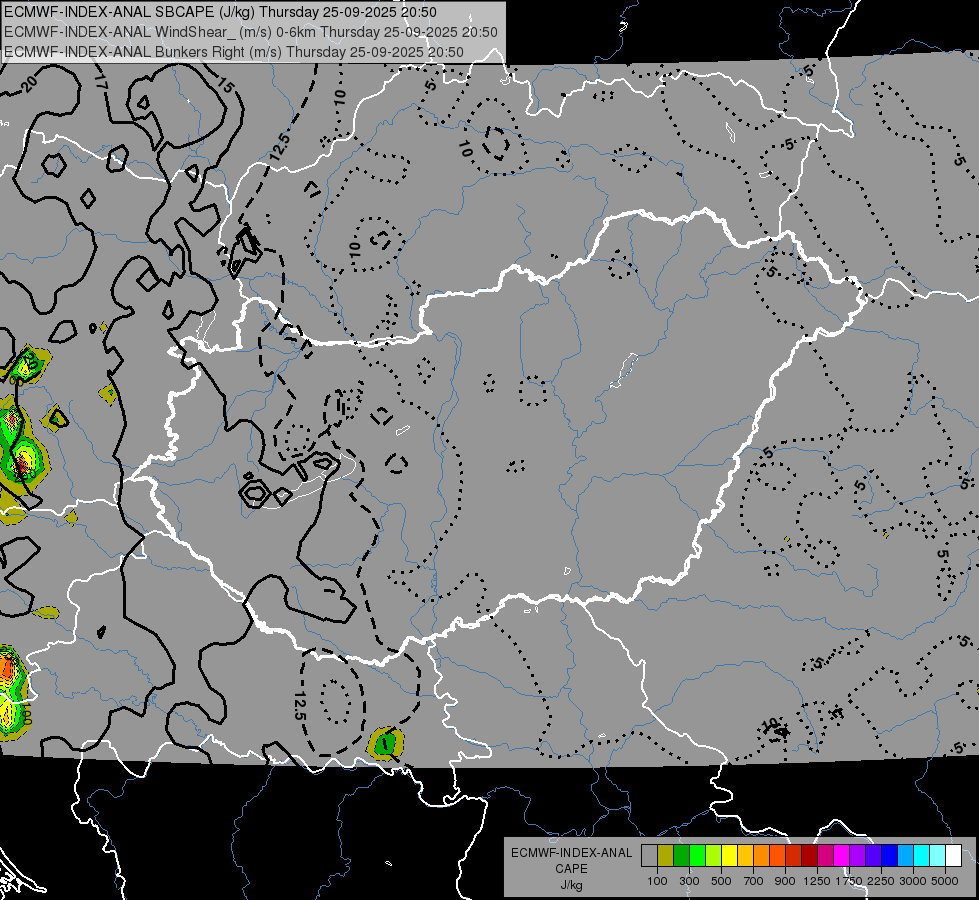Select the crimson-pink swatch after 1250
Viewport: 979px width, 900px height.
click(x=825, y=856)
